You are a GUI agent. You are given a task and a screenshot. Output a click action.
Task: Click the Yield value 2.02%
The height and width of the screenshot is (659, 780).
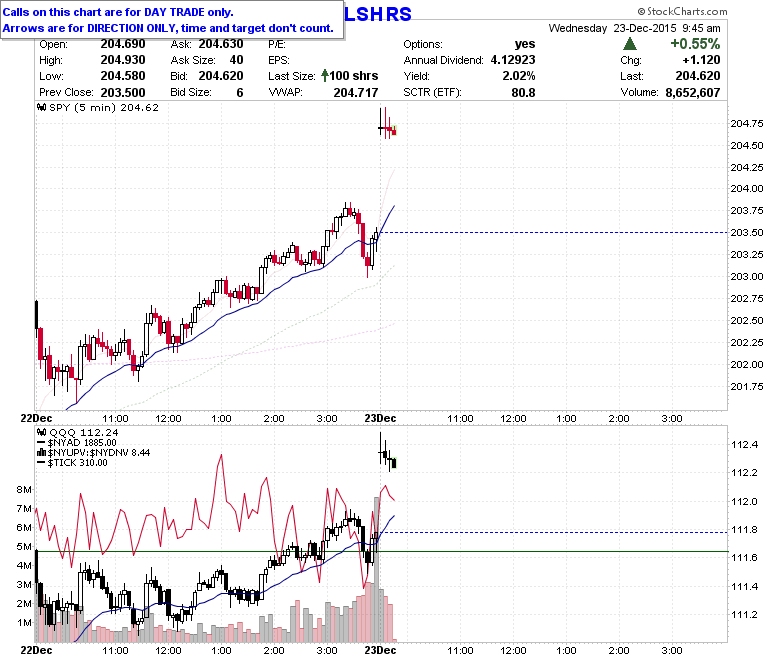(519, 76)
